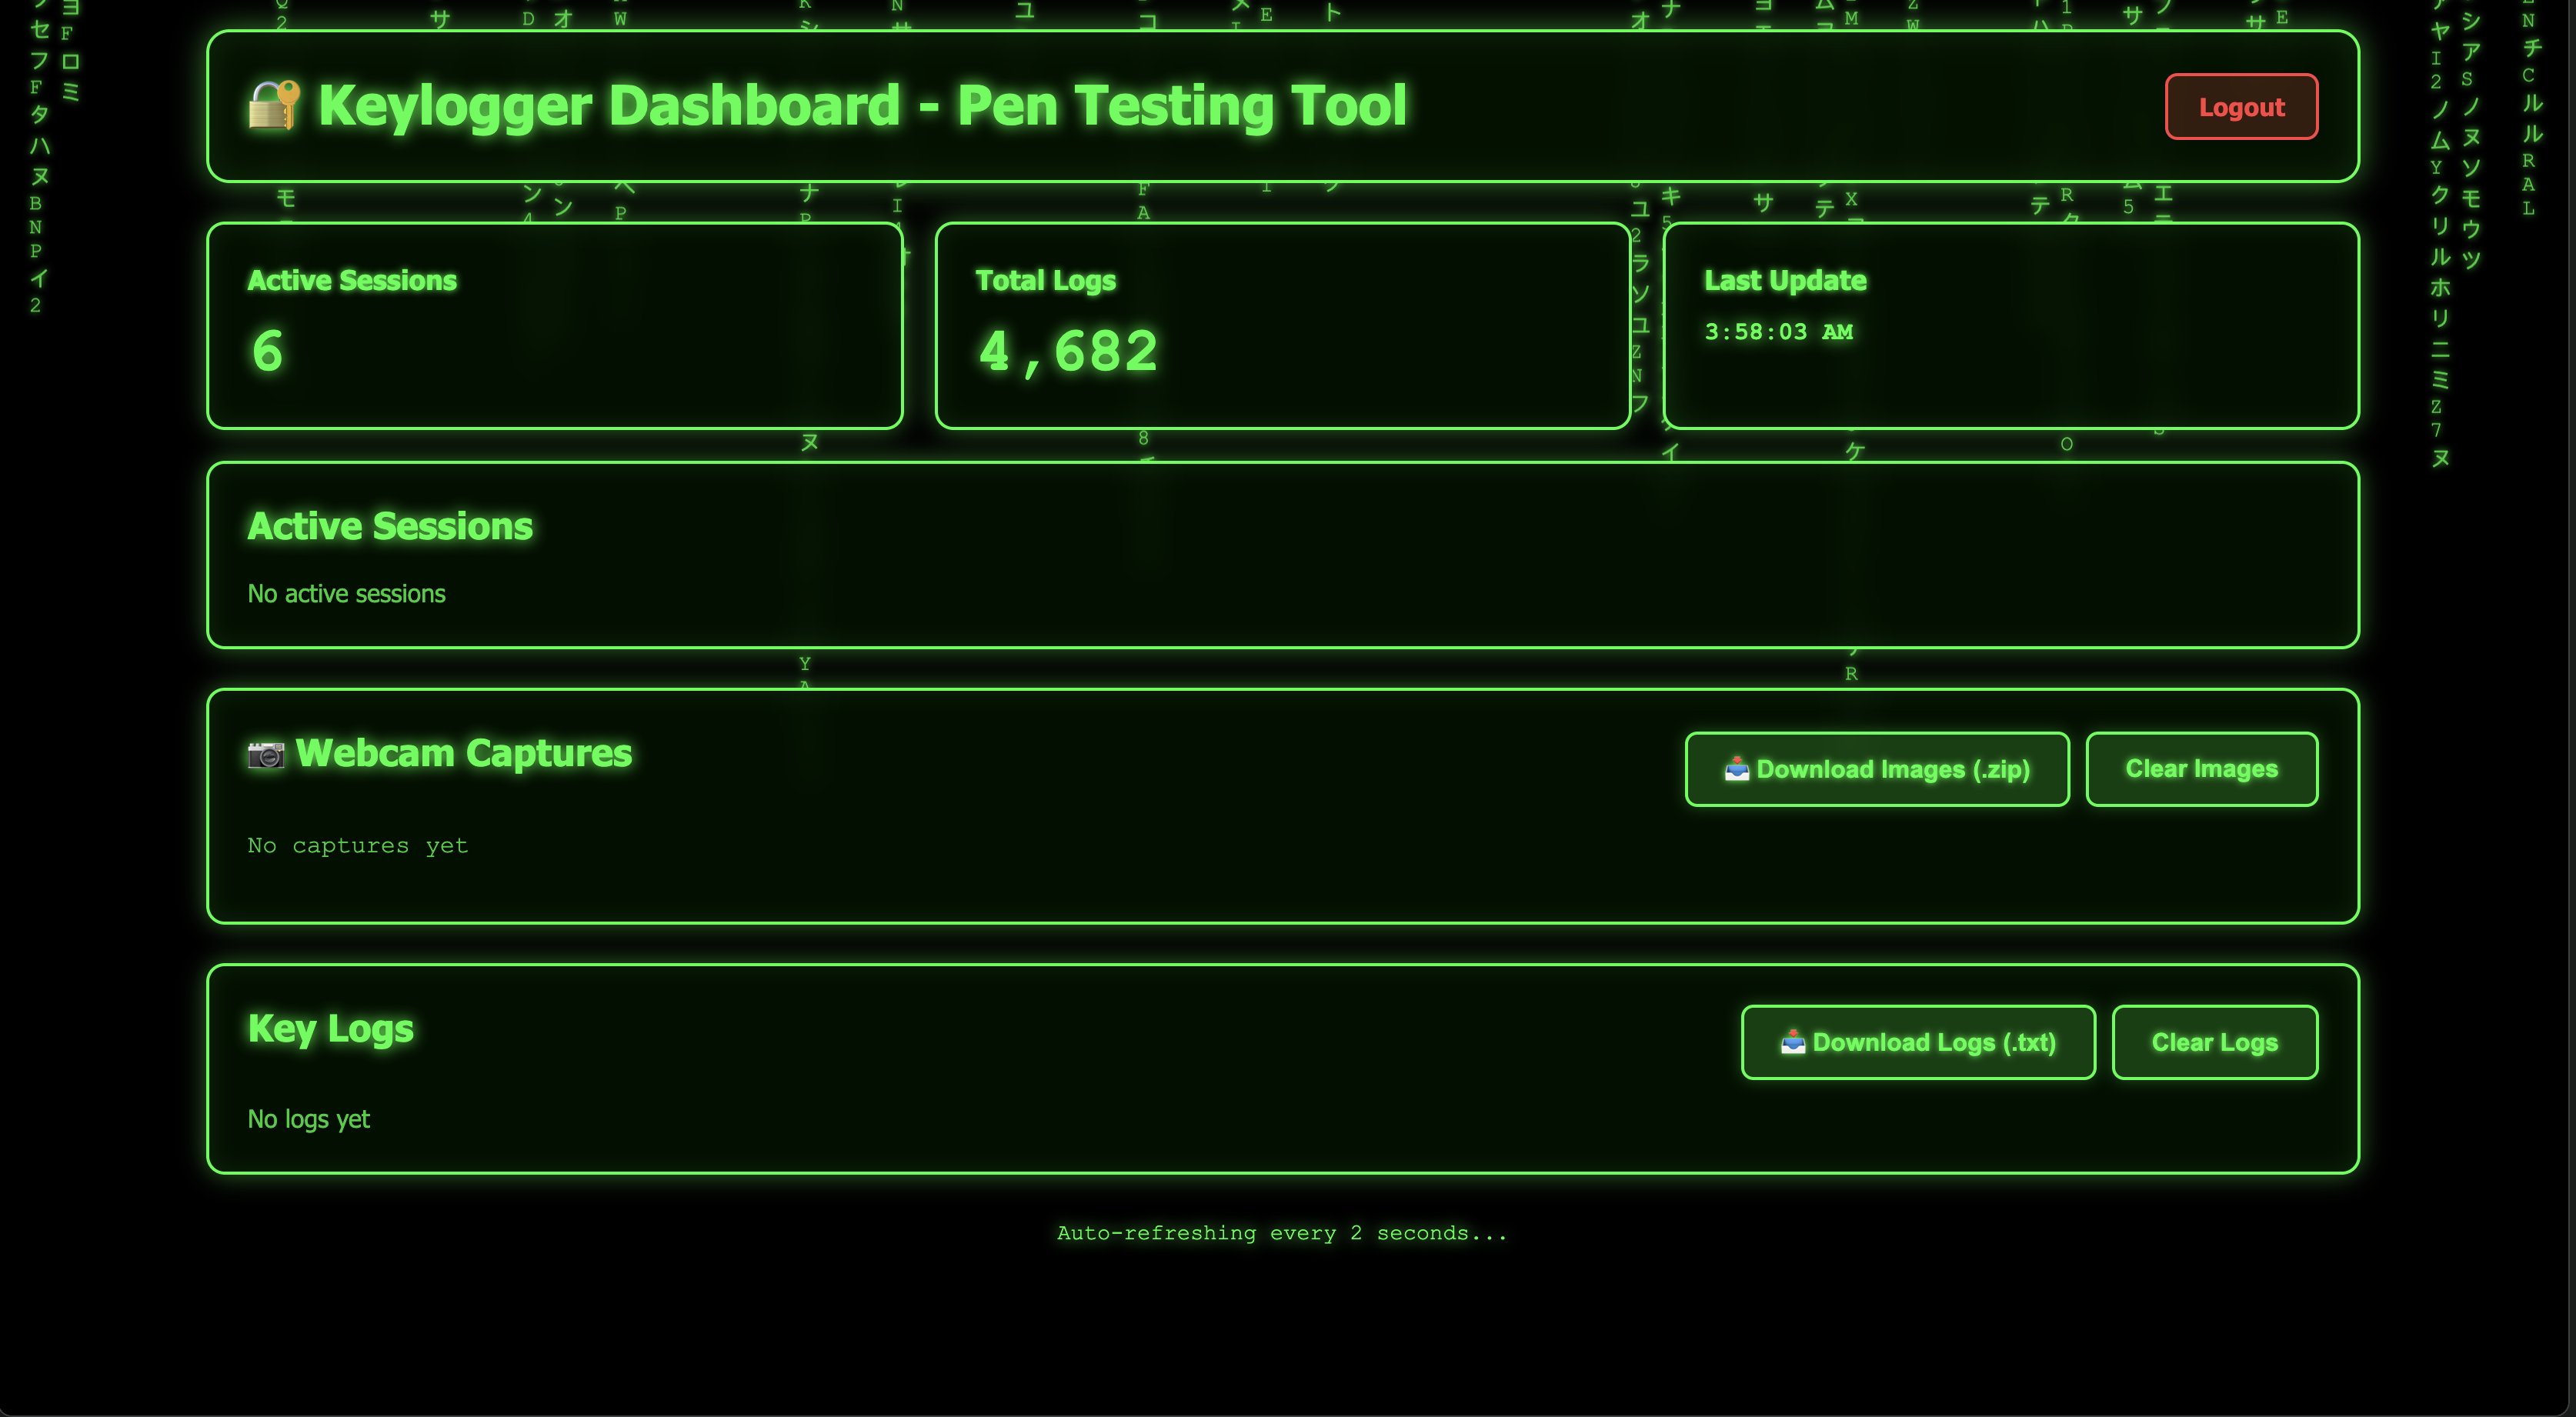2576x1417 pixels.
Task: Click the No active sessions label
Action: pos(346,593)
